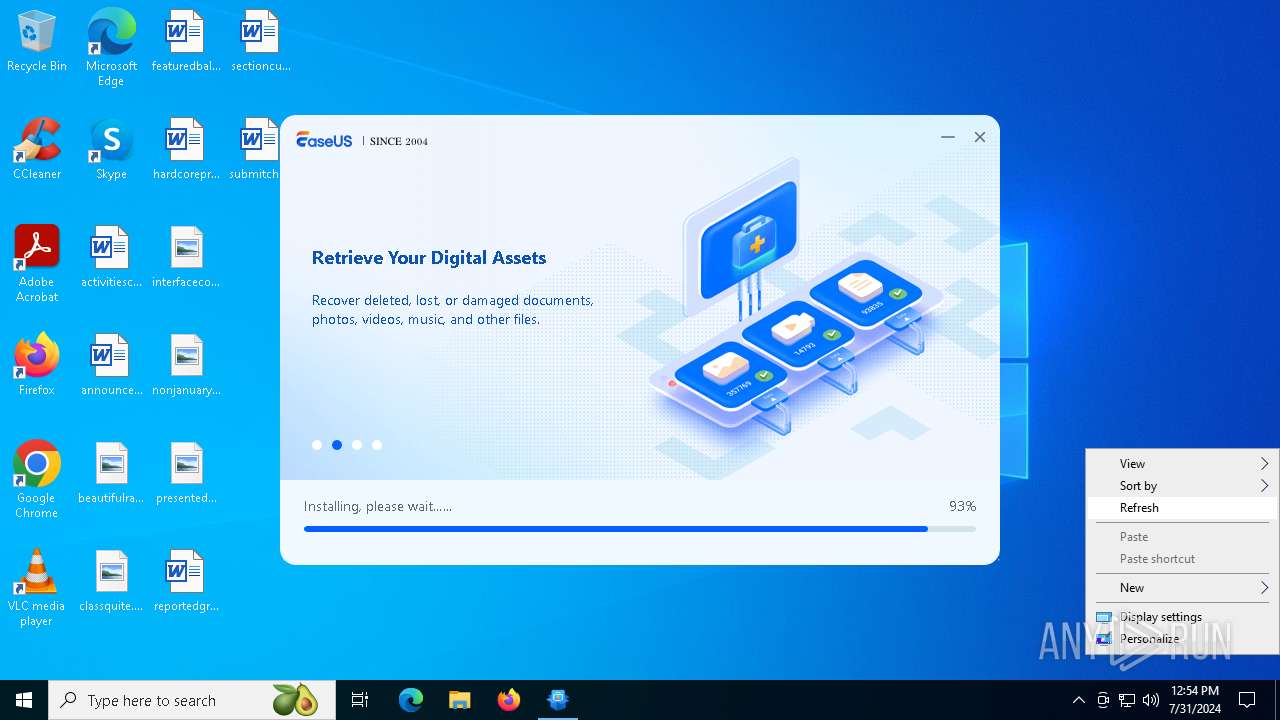Close the EaseUS installer window
This screenshot has height=720, width=1280.
tap(980, 137)
